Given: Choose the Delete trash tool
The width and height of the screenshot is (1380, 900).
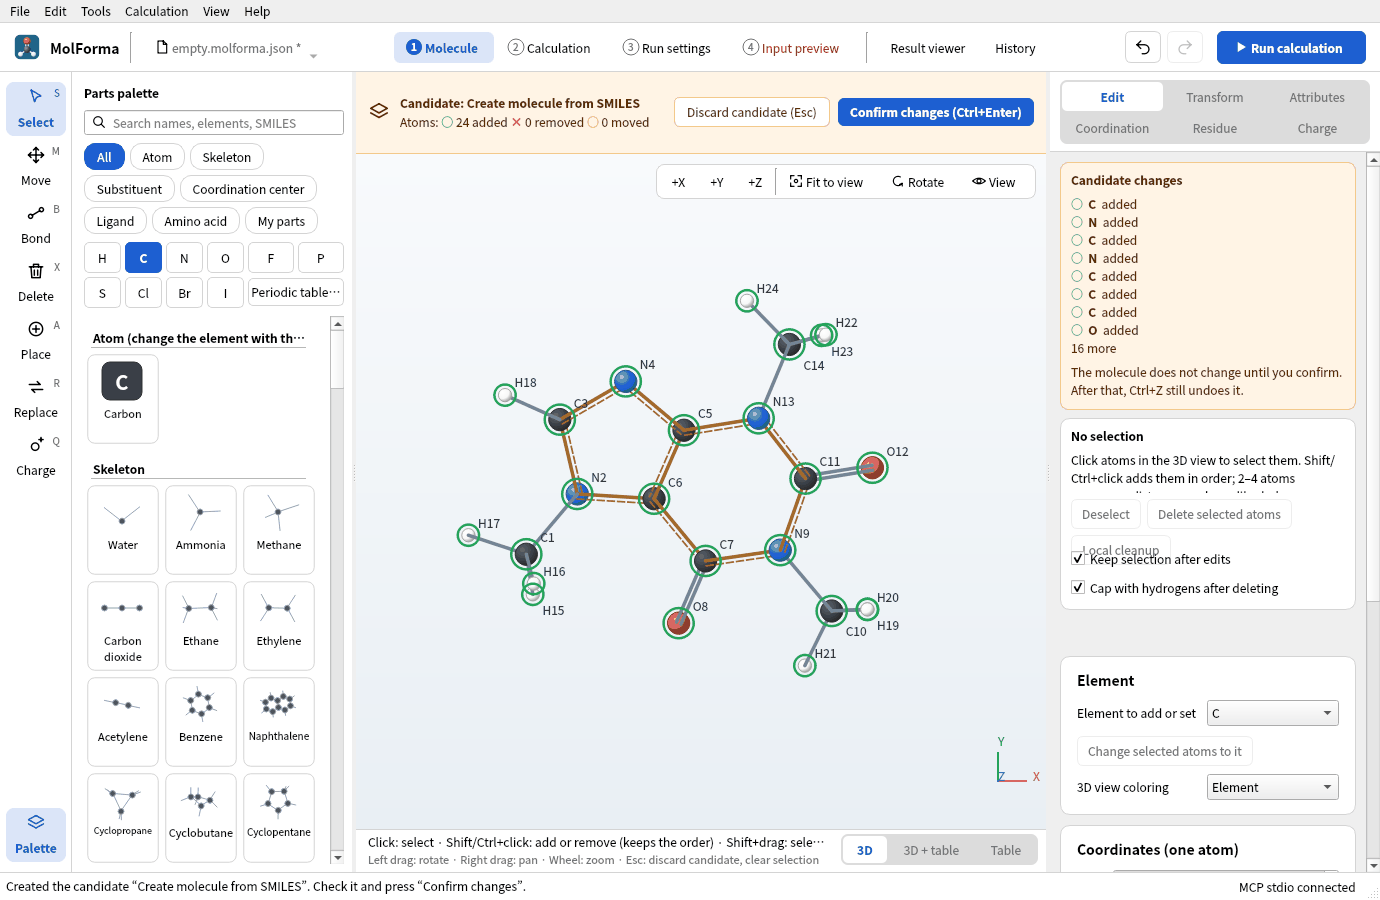Looking at the screenshot, I should pyautogui.click(x=36, y=282).
